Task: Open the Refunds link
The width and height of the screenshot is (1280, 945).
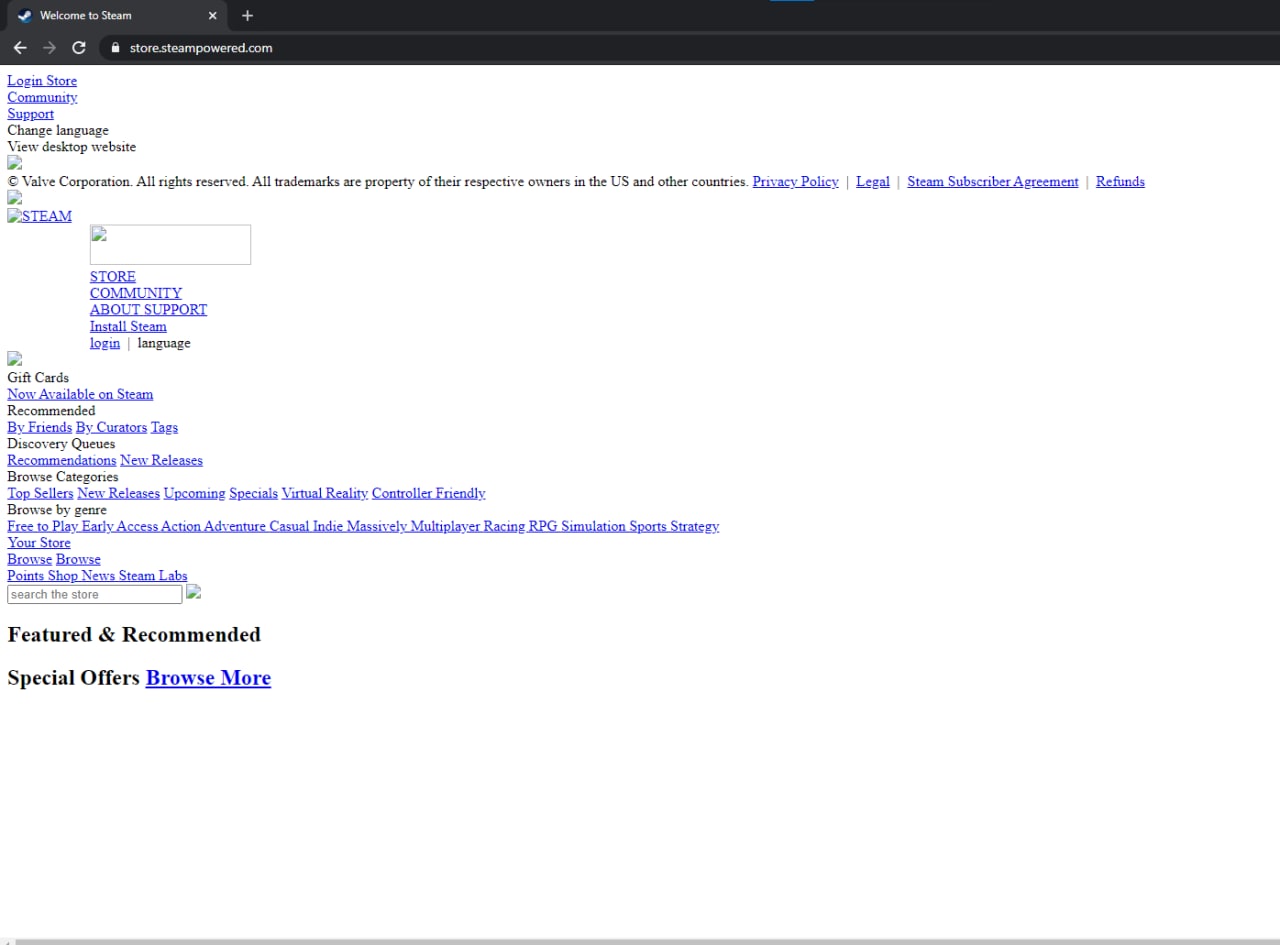Action: (1120, 181)
